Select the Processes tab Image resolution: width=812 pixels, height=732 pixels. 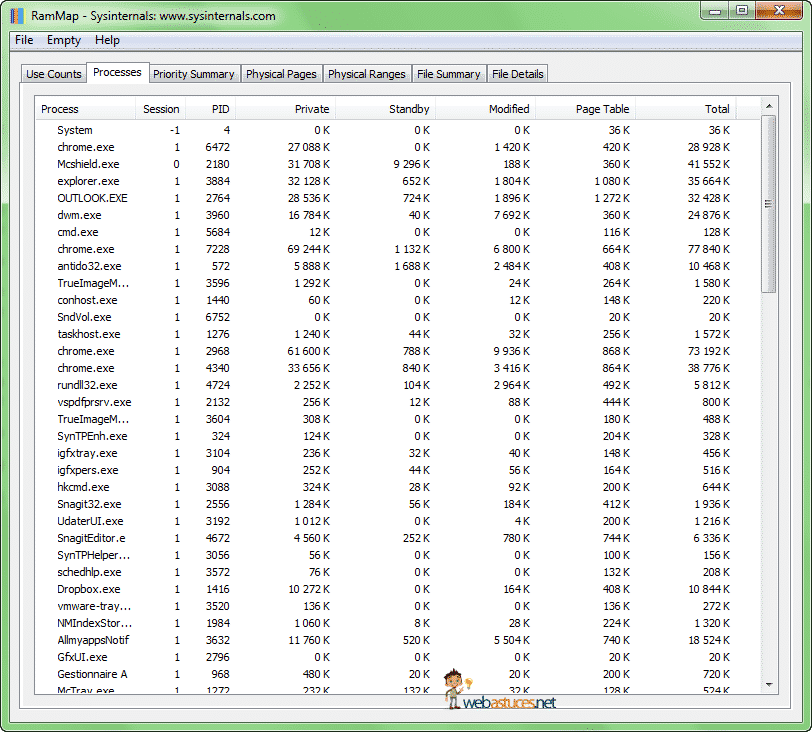(118, 72)
